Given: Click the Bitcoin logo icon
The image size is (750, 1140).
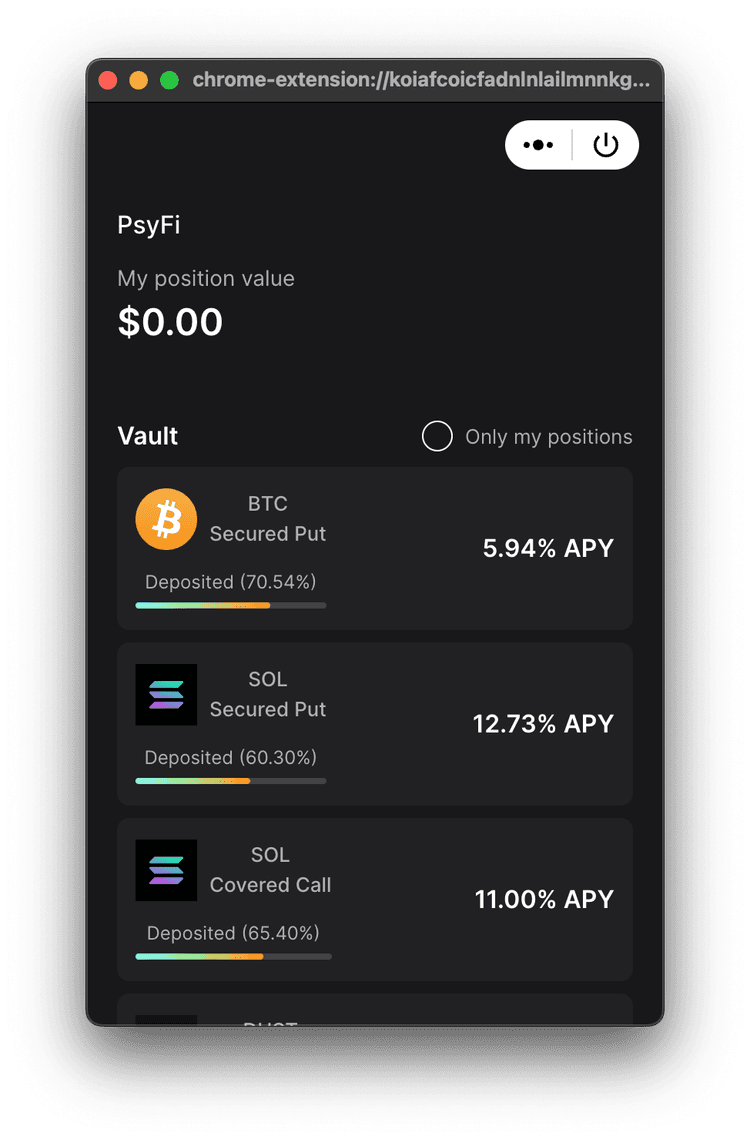Looking at the screenshot, I should (x=166, y=519).
